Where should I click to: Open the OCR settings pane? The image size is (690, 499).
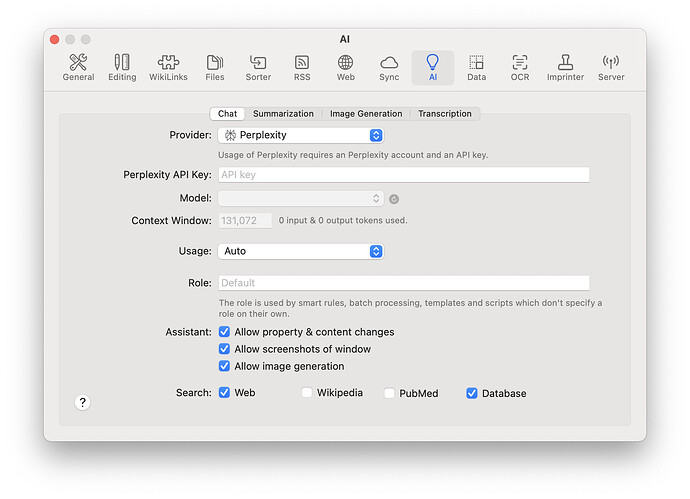[x=520, y=68]
